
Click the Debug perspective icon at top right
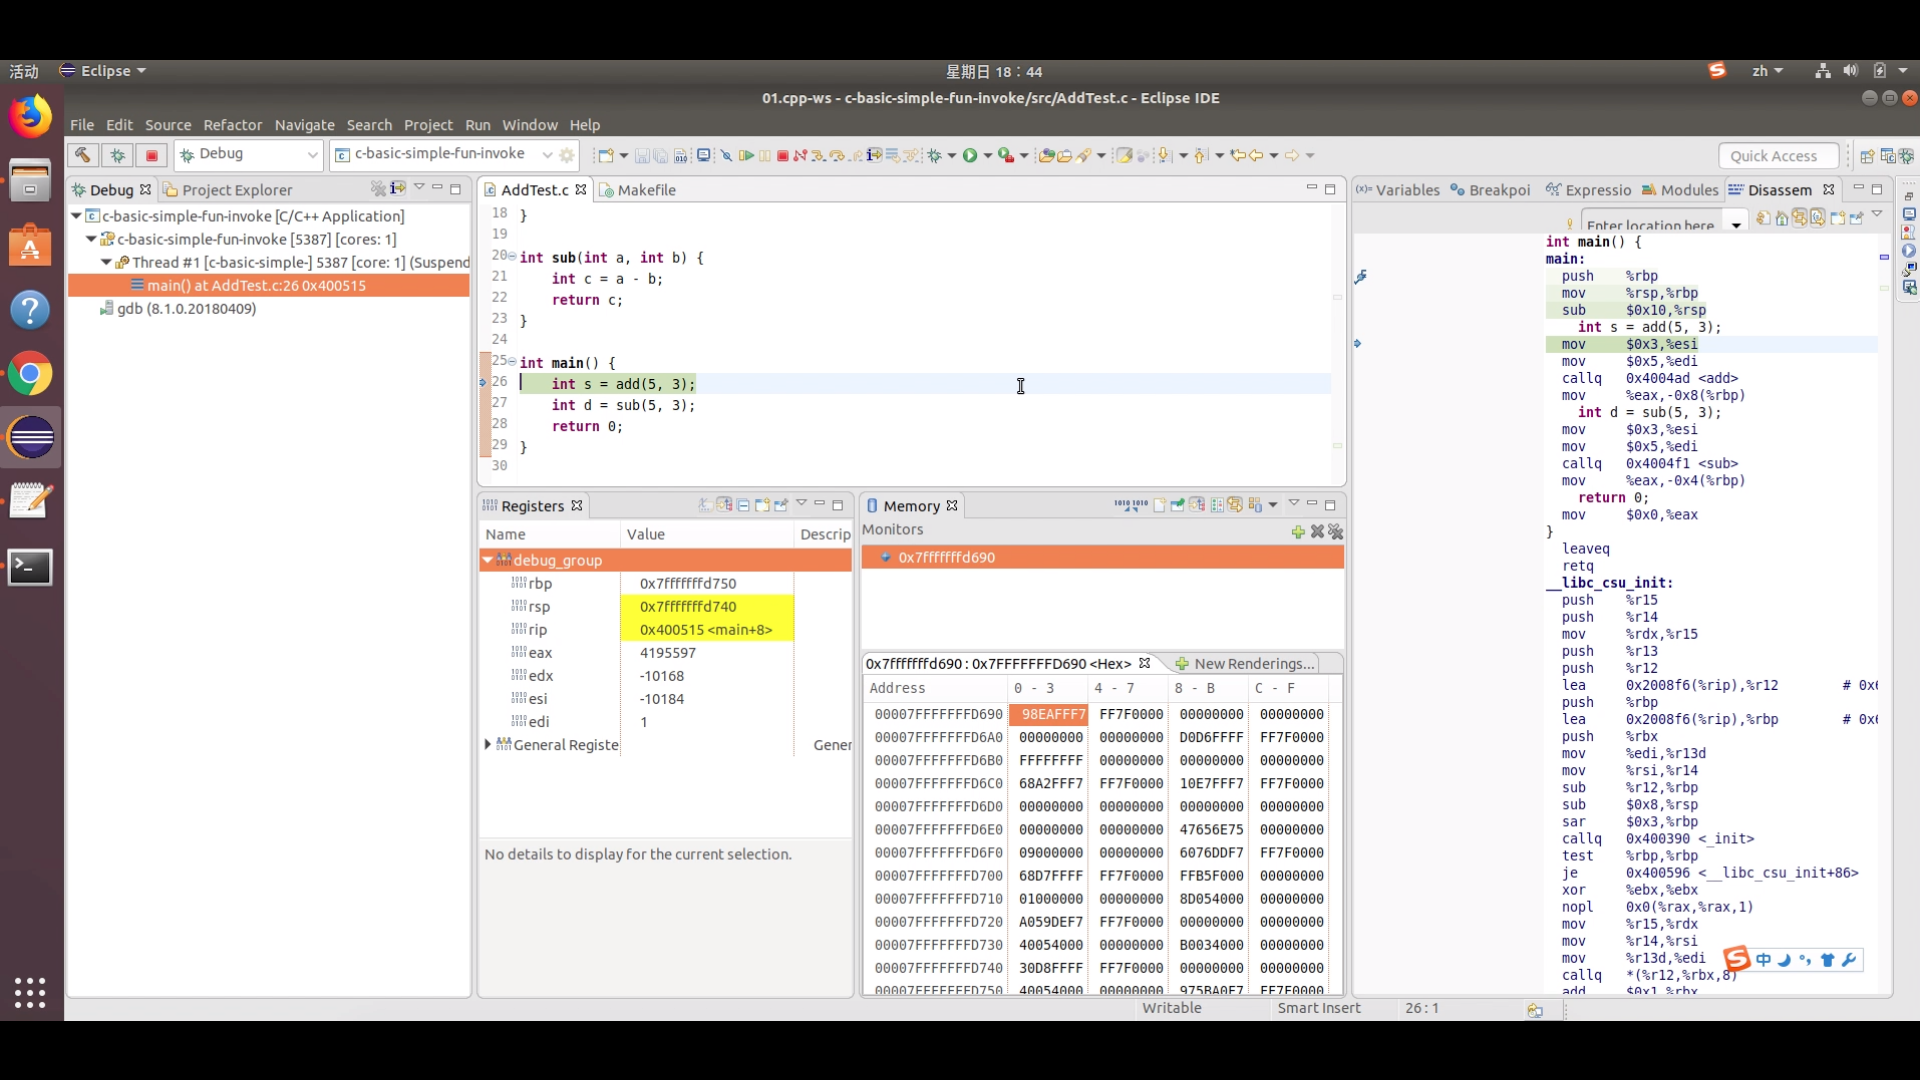[x=1907, y=156]
